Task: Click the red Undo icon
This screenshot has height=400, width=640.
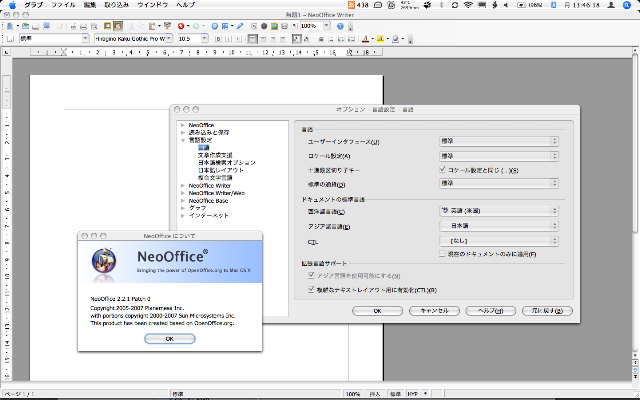Action: 181,26
